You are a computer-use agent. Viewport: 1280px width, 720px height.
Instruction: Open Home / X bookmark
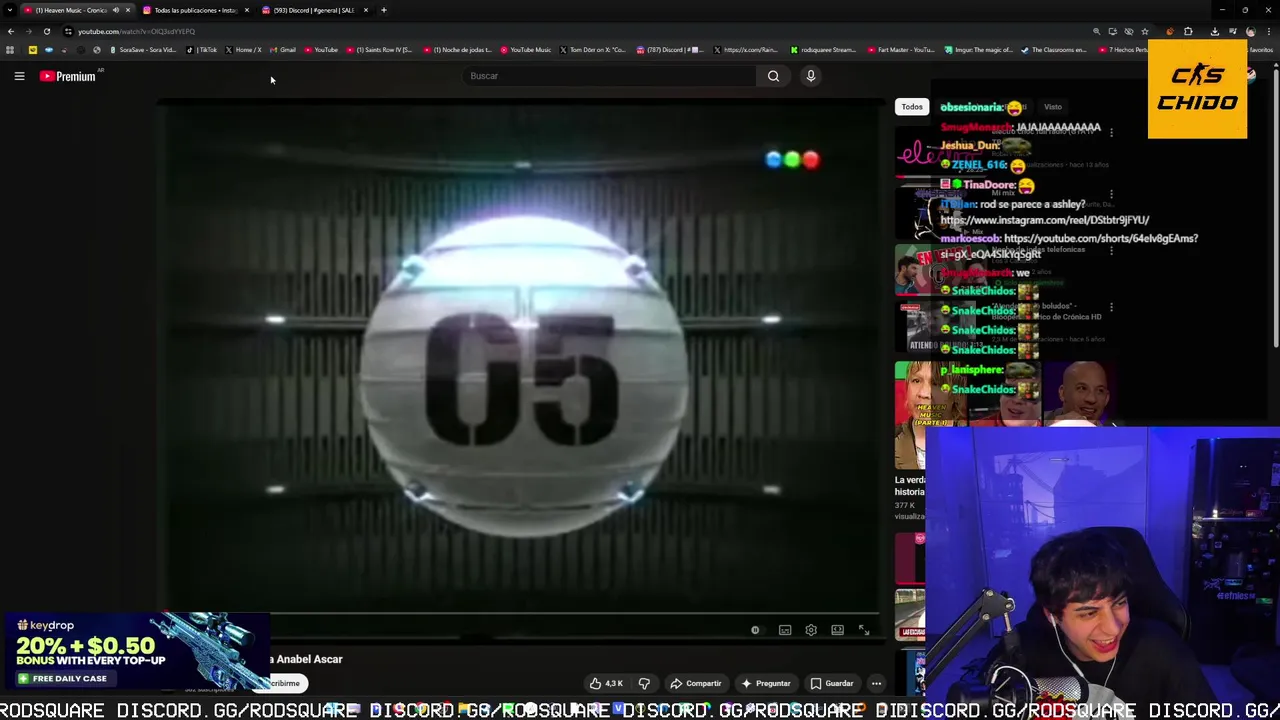coord(243,50)
